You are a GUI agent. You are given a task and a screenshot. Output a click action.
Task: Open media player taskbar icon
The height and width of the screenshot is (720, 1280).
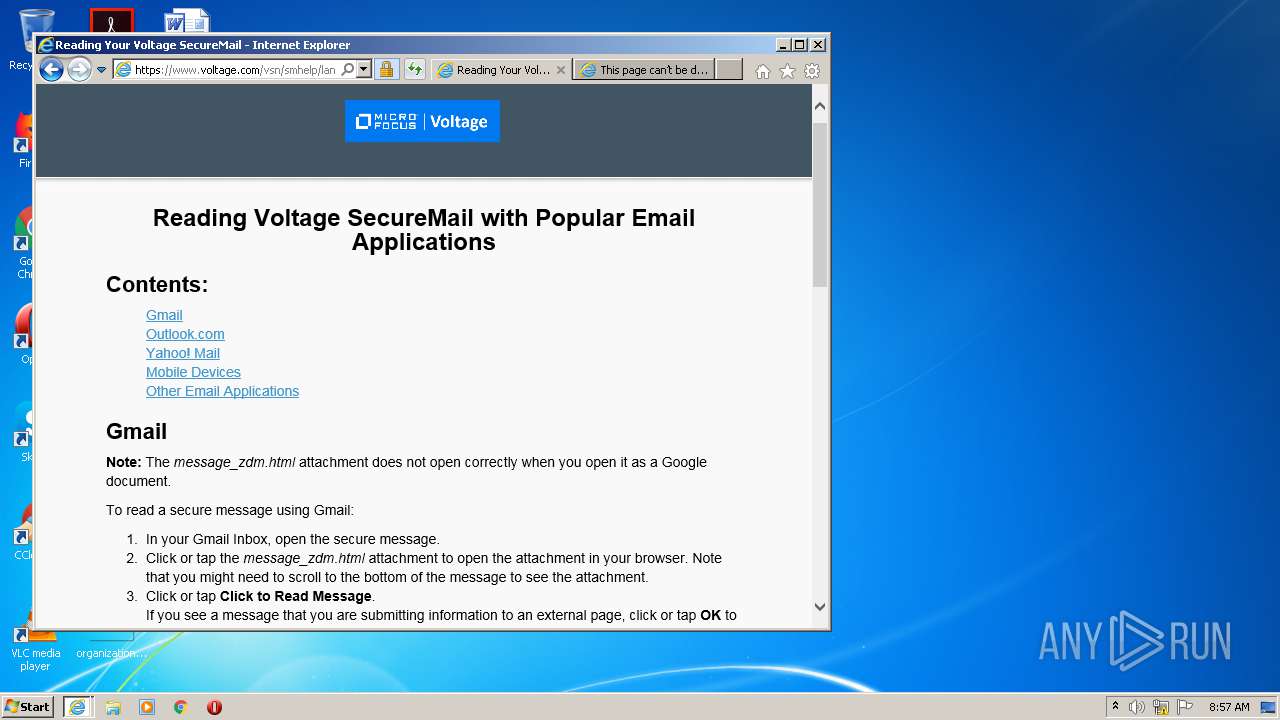(147, 707)
